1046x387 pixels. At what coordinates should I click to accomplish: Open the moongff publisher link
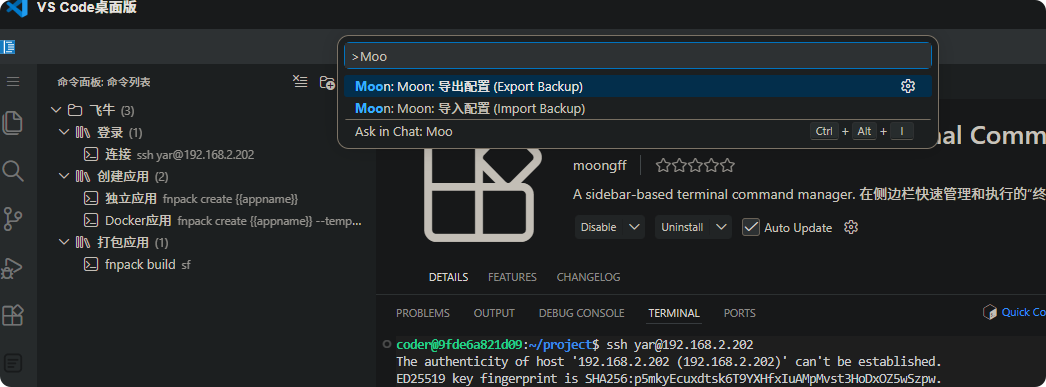coord(600,165)
